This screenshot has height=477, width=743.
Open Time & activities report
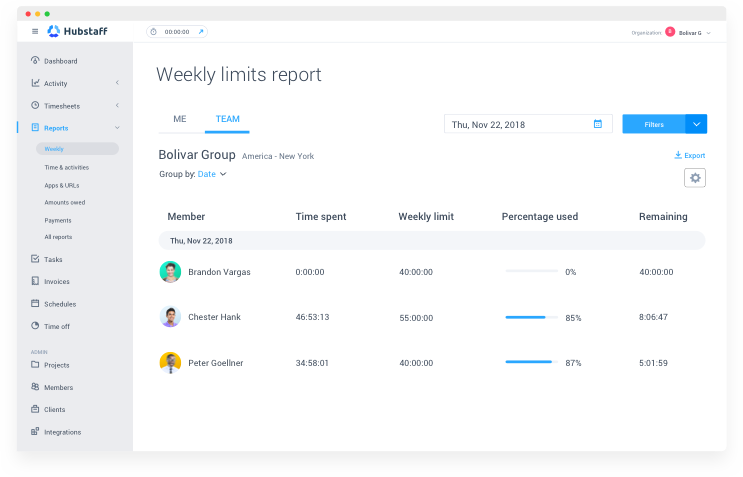coord(67,167)
